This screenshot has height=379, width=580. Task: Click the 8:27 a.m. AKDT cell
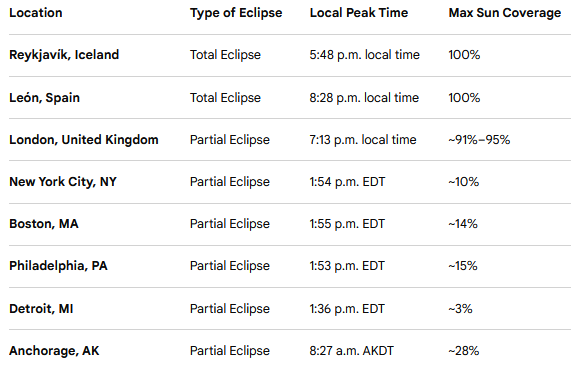point(352,351)
